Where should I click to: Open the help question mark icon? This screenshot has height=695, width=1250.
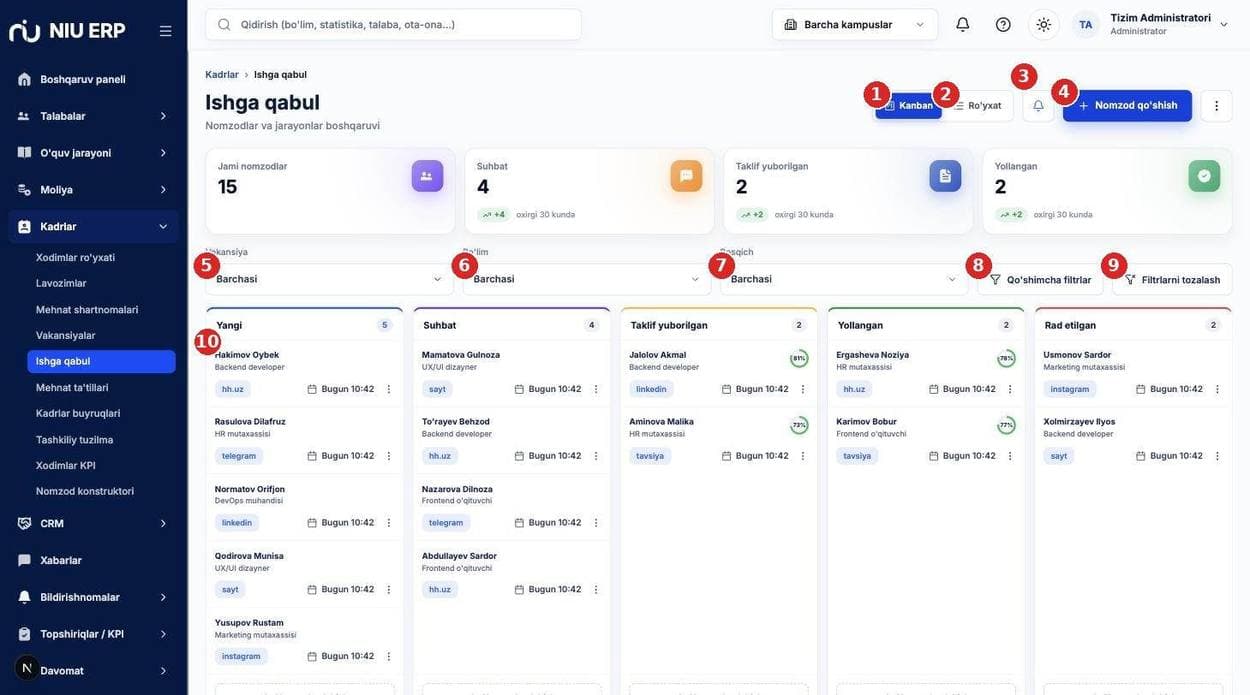pyautogui.click(x=1003, y=24)
